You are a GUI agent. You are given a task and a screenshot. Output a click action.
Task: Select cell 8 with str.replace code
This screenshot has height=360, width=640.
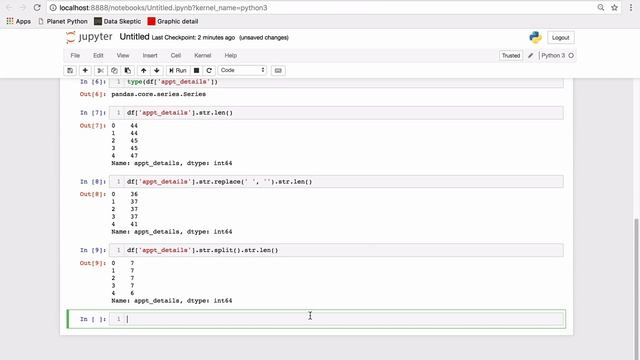pyautogui.click(x=336, y=182)
